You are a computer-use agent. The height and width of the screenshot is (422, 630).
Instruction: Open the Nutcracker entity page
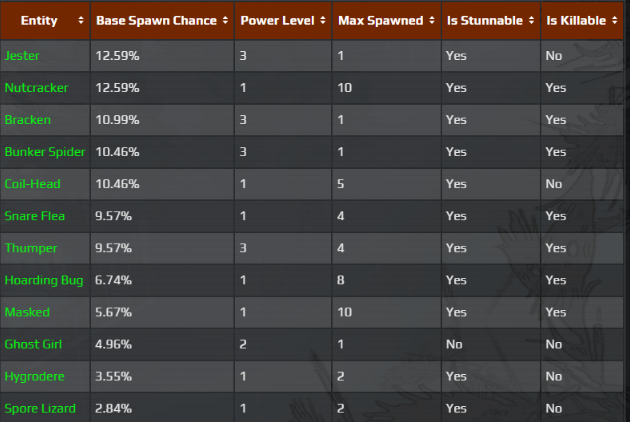(36, 88)
